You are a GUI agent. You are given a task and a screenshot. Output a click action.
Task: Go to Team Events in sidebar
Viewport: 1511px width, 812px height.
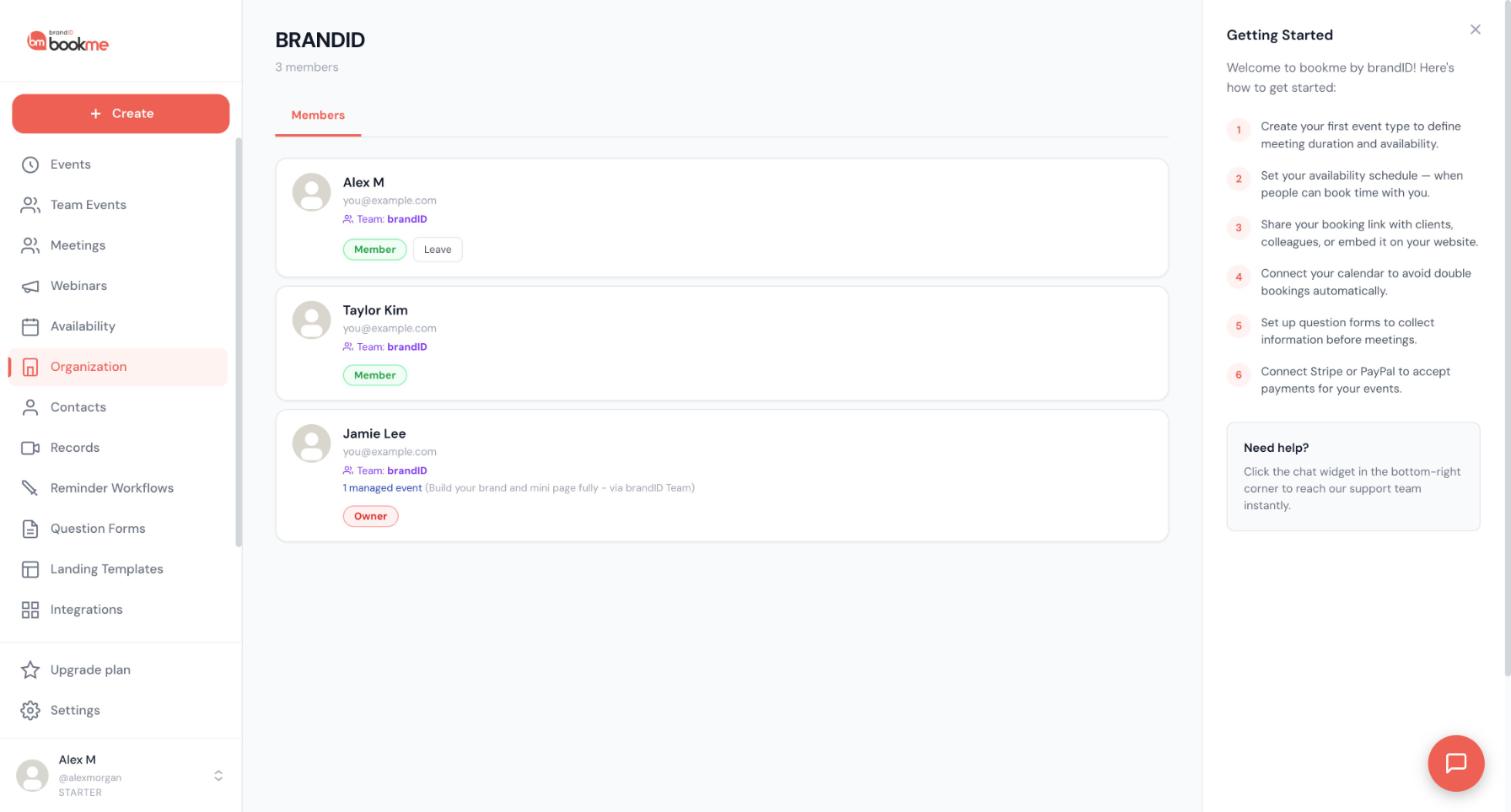coord(118,205)
